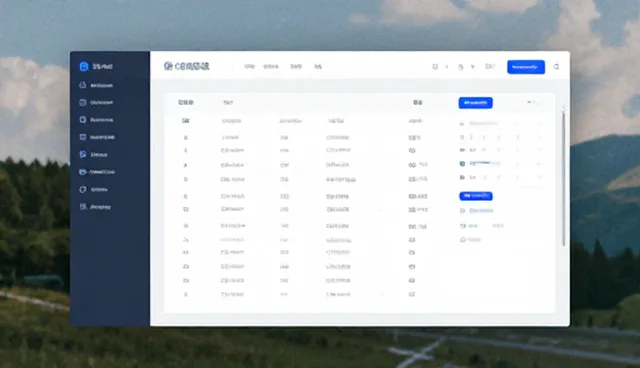The width and height of the screenshot is (640, 368).
Task: Open search via the header magnifier icon
Action: point(556,67)
